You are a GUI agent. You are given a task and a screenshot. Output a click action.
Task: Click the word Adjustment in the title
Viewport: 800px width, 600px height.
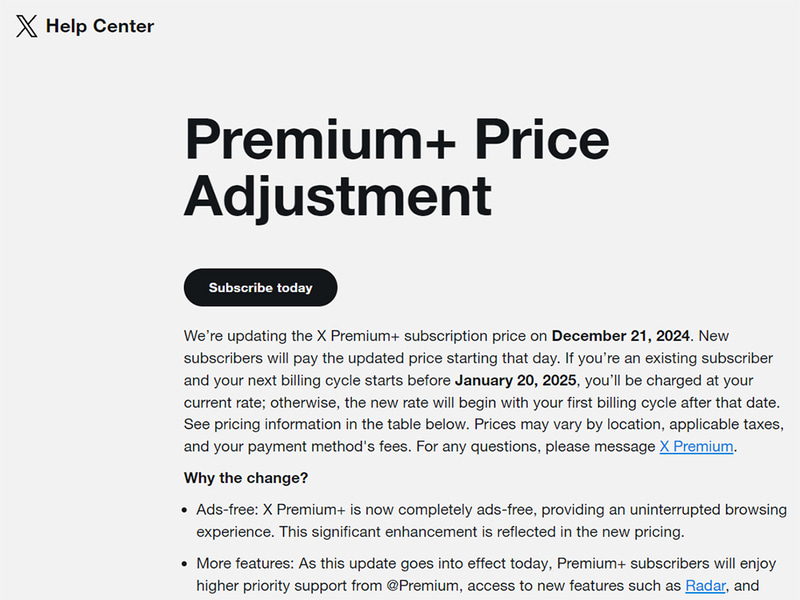(x=337, y=194)
